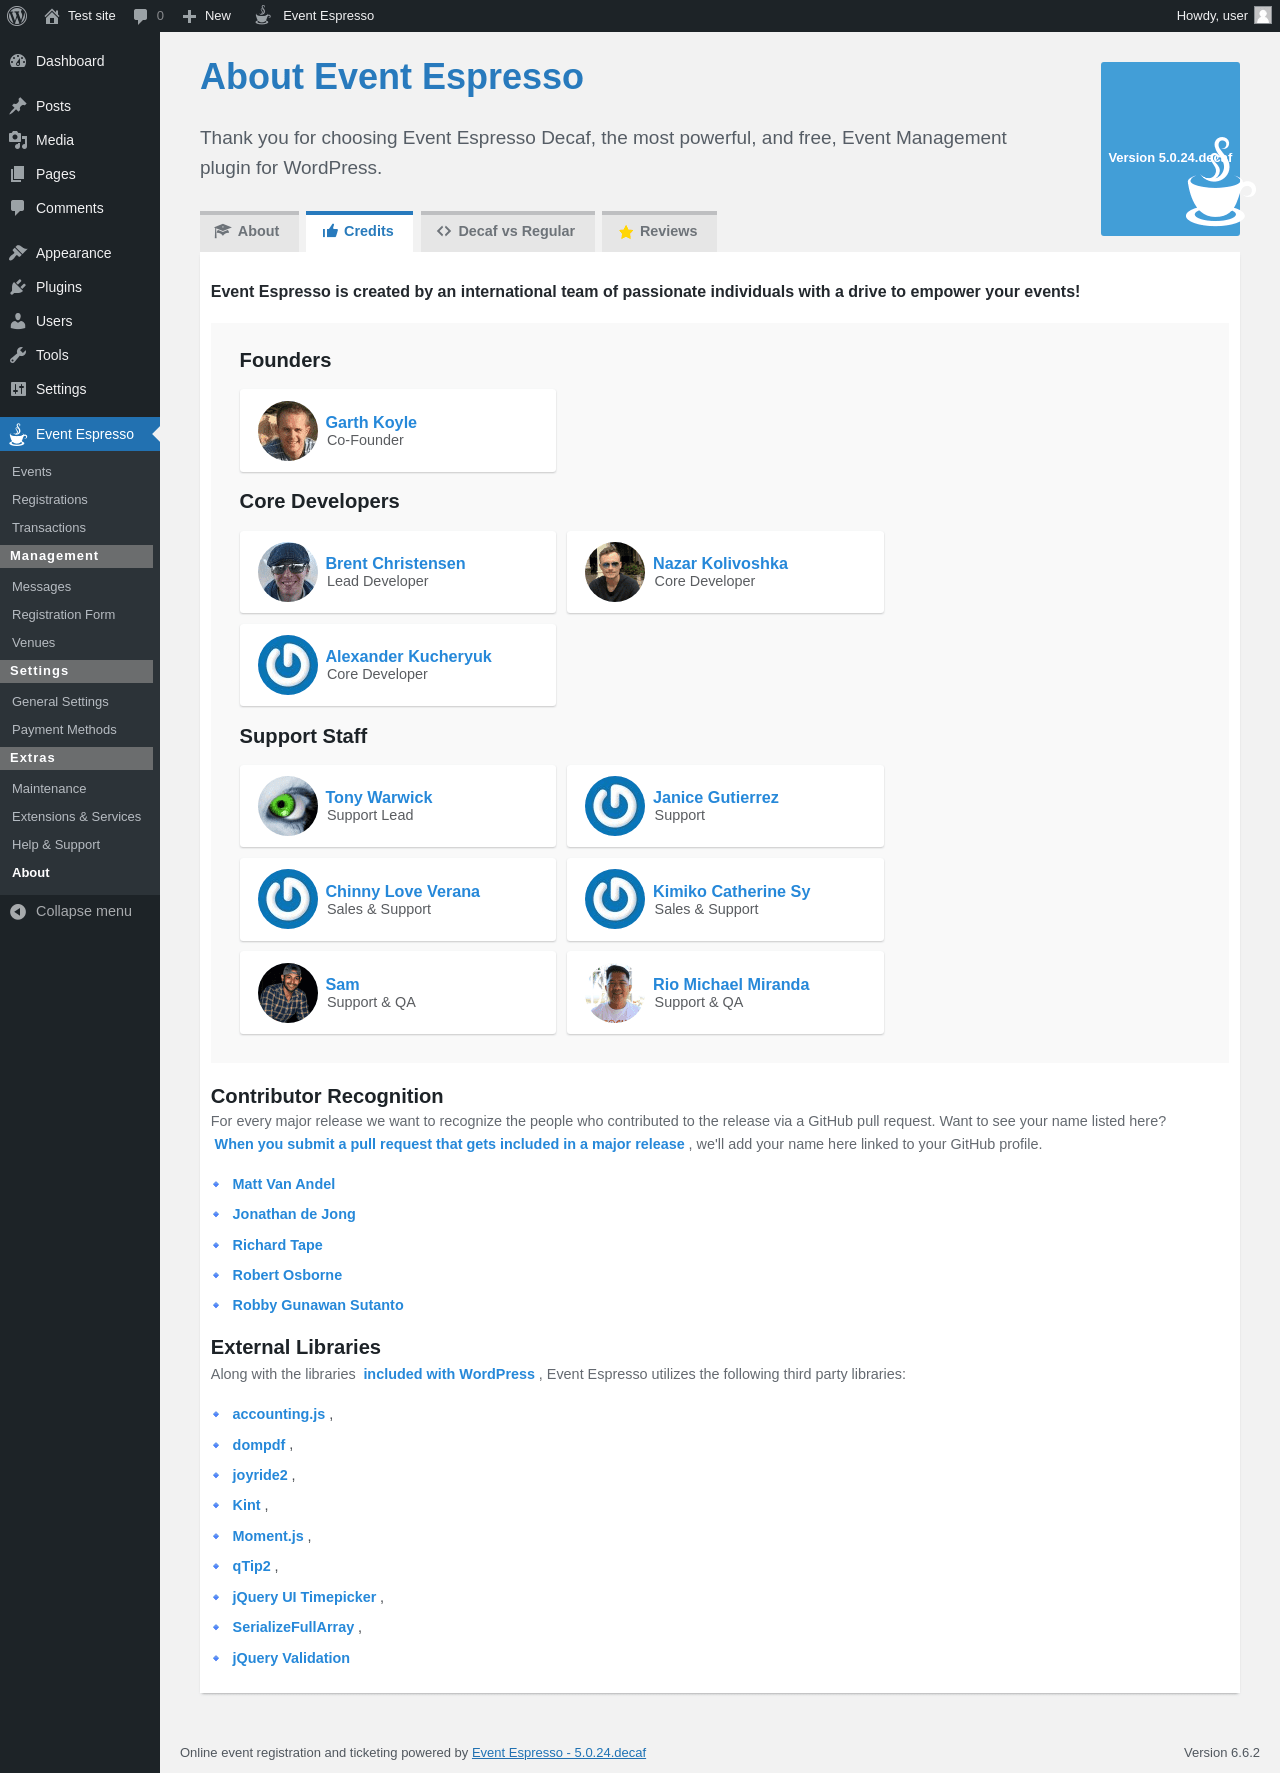Open Brent Christensen's name link
The image size is (1280, 1773).
click(x=395, y=563)
